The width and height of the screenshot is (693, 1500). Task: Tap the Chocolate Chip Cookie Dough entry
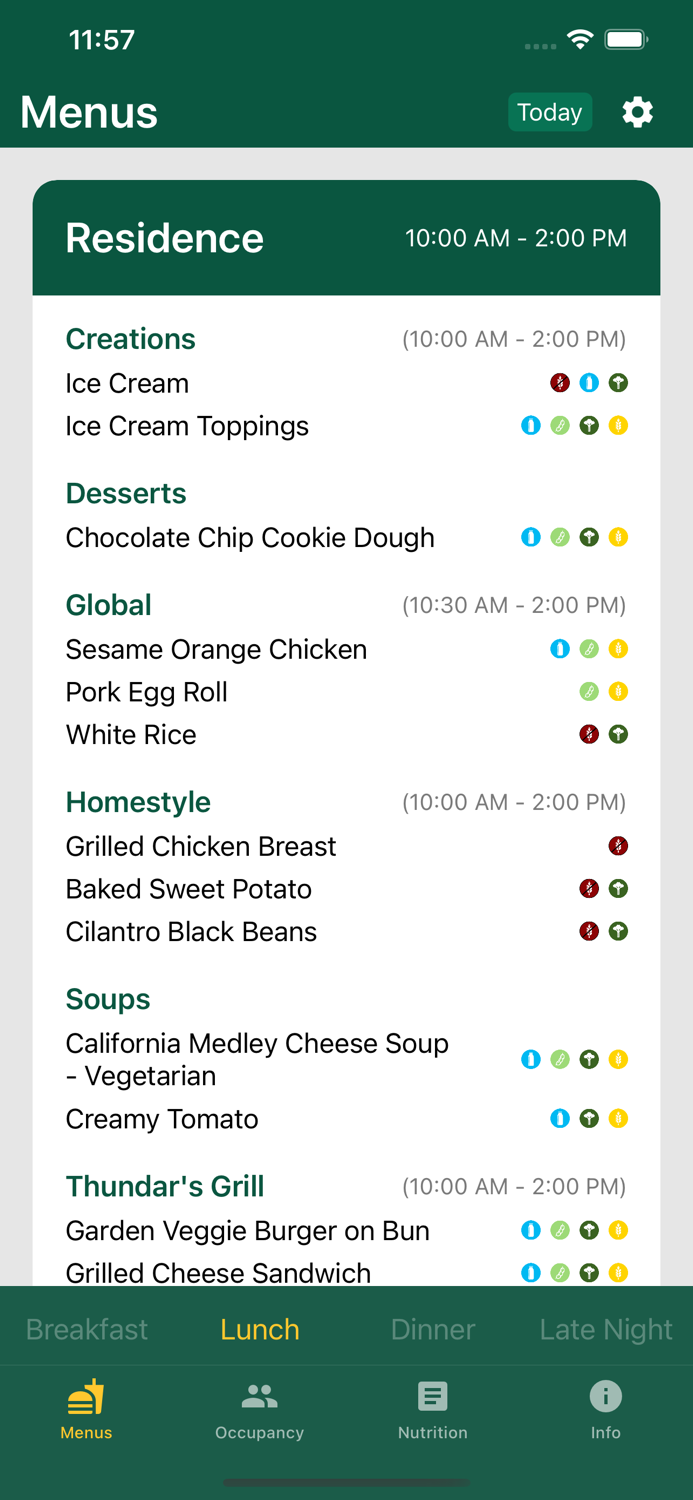[250, 537]
